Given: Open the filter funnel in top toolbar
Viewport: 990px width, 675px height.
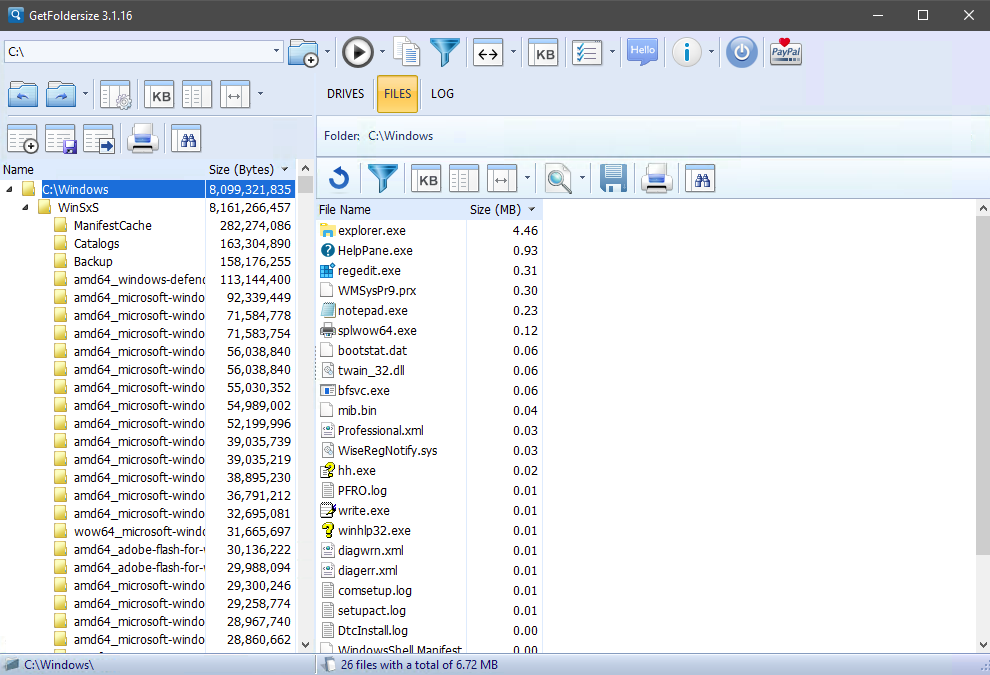Looking at the screenshot, I should pyautogui.click(x=444, y=52).
